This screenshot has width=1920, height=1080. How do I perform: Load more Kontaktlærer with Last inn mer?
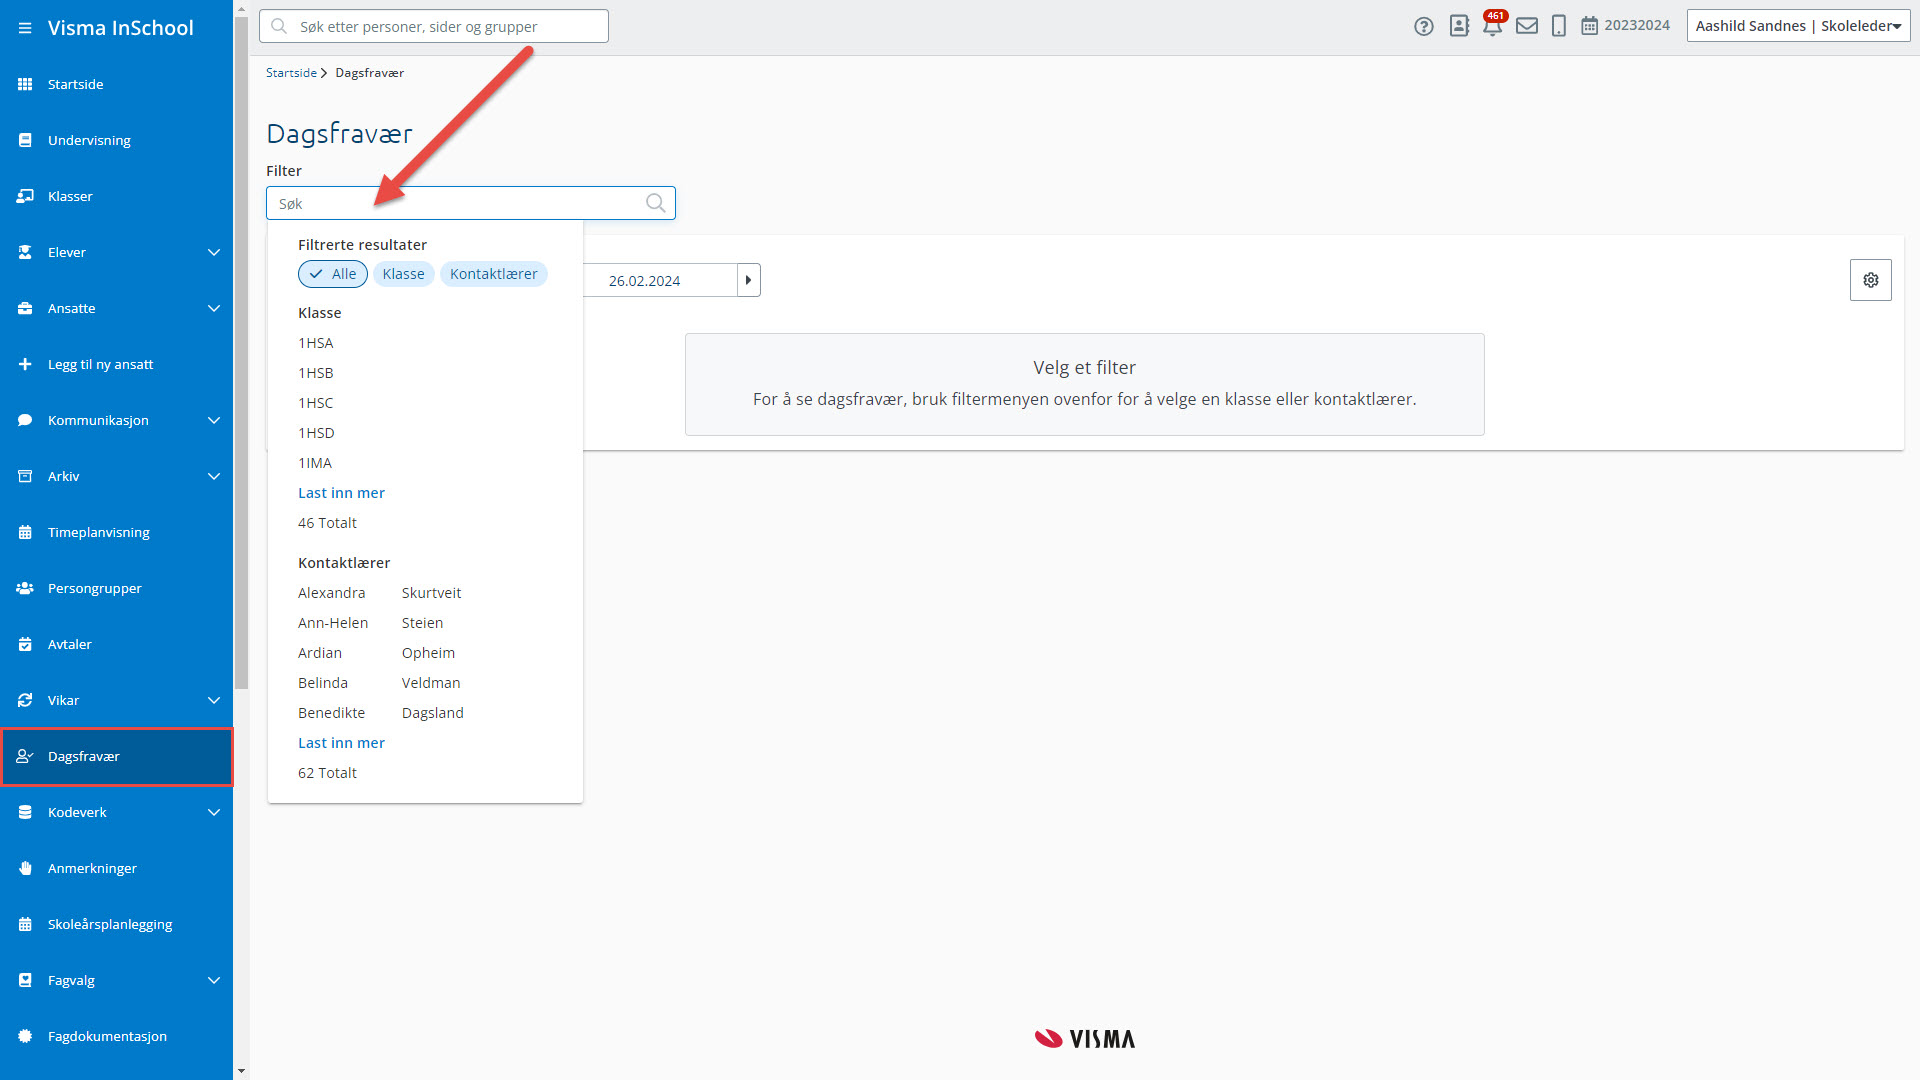341,743
